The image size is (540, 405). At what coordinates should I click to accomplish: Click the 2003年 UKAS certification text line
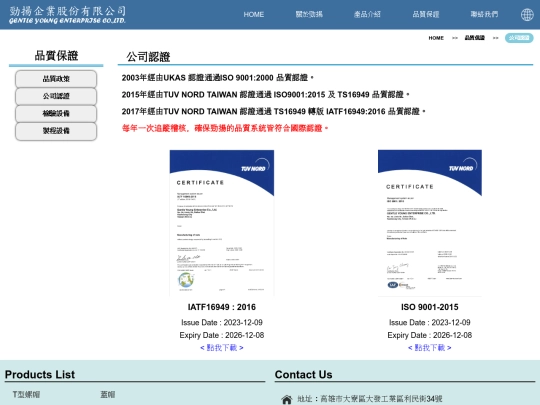pyautogui.click(x=218, y=77)
